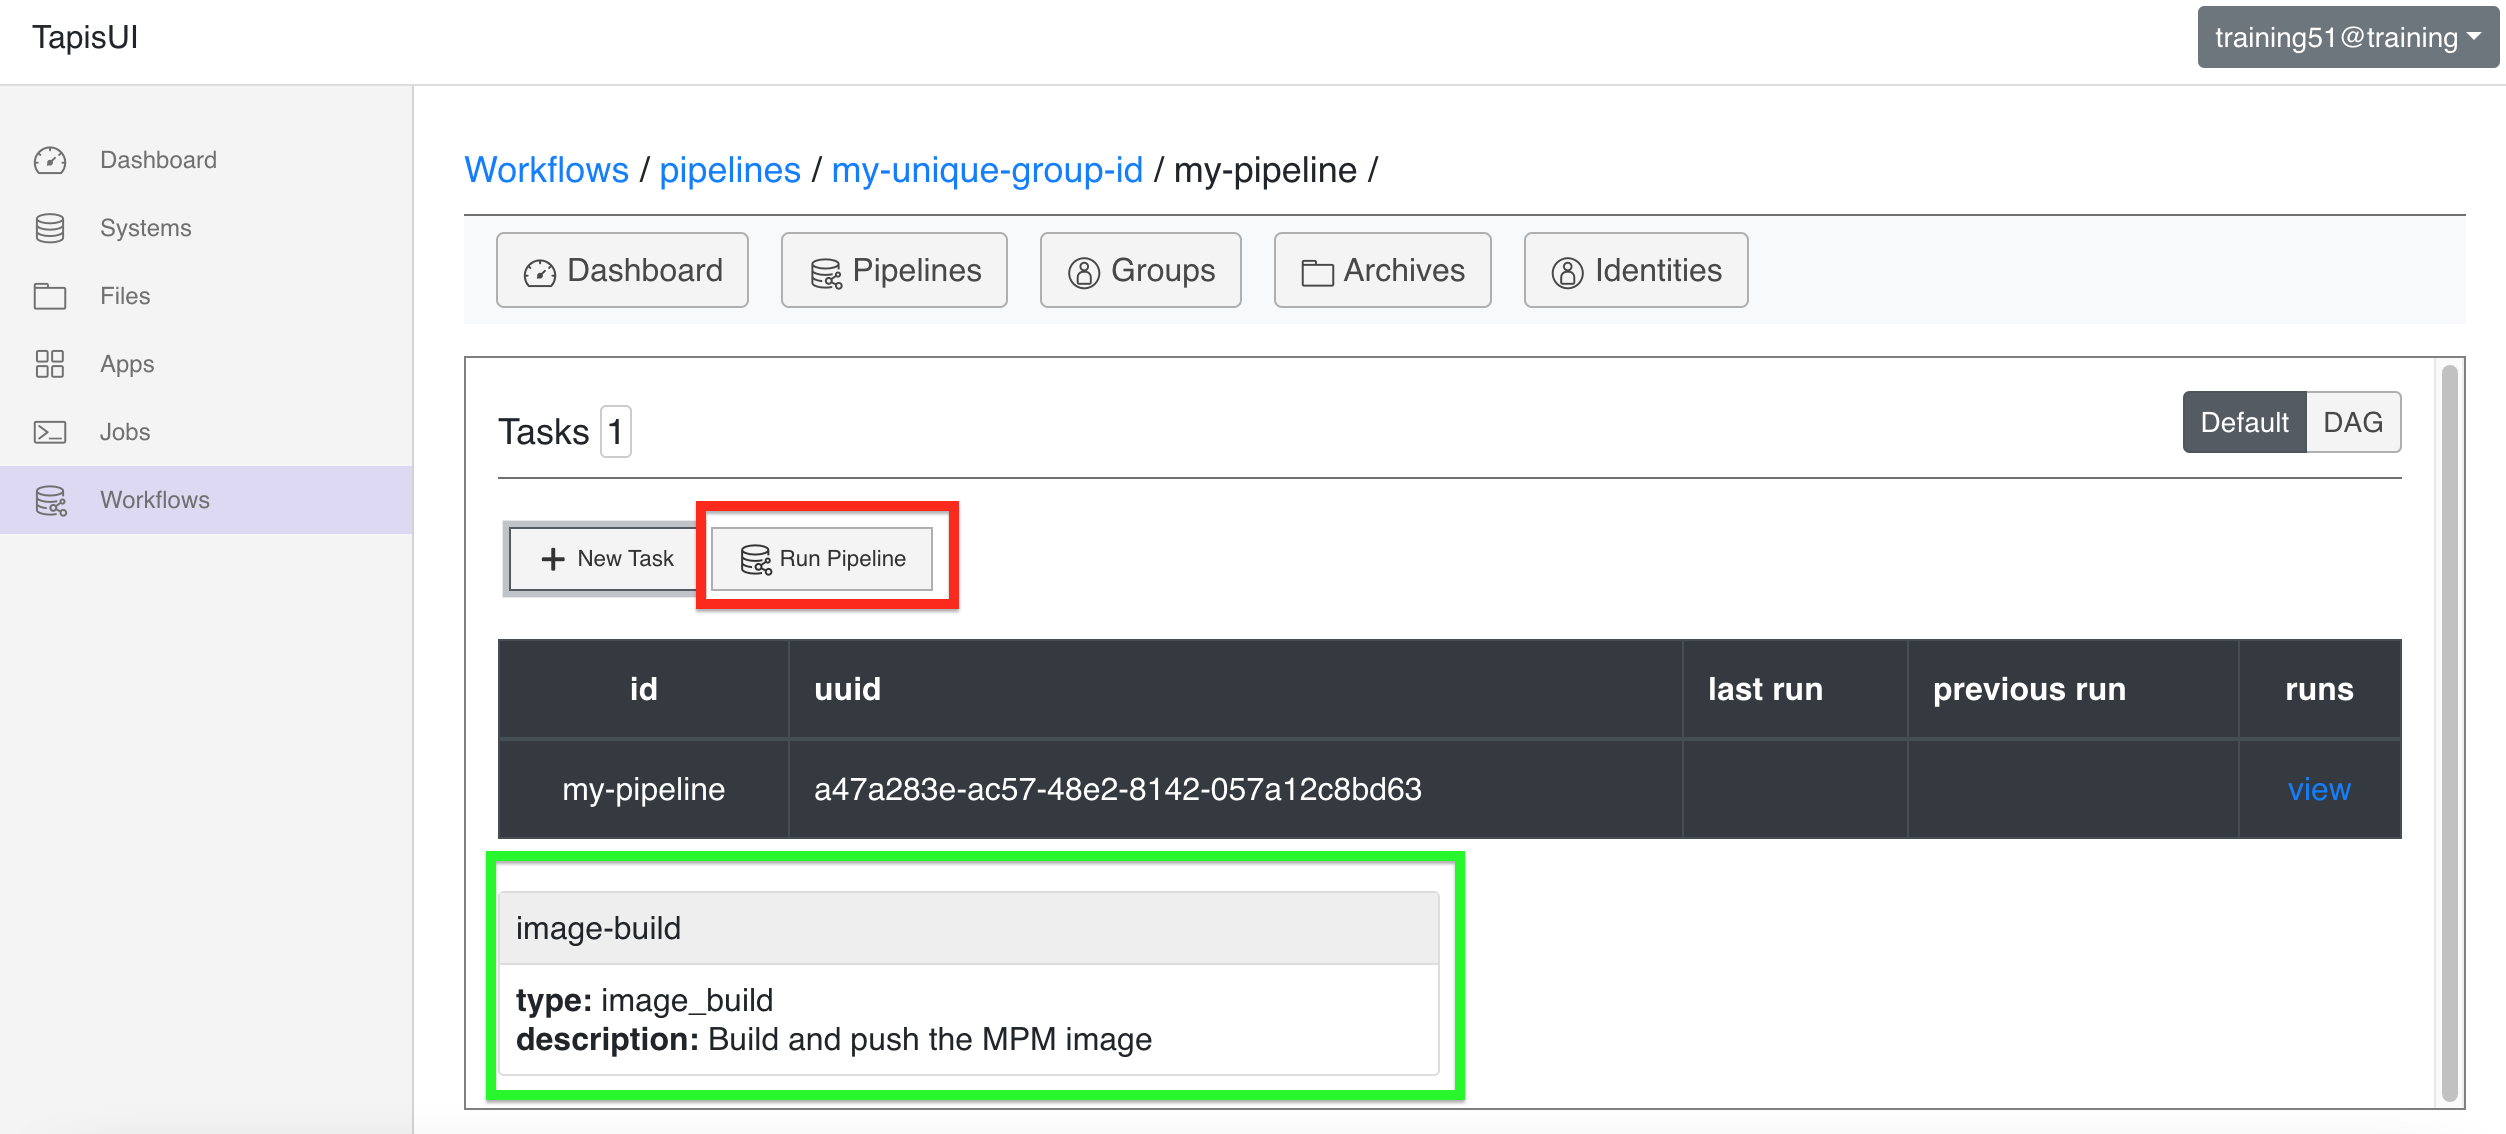Open the Dashboard workflows tab button
The image size is (2506, 1134).
coord(622,270)
